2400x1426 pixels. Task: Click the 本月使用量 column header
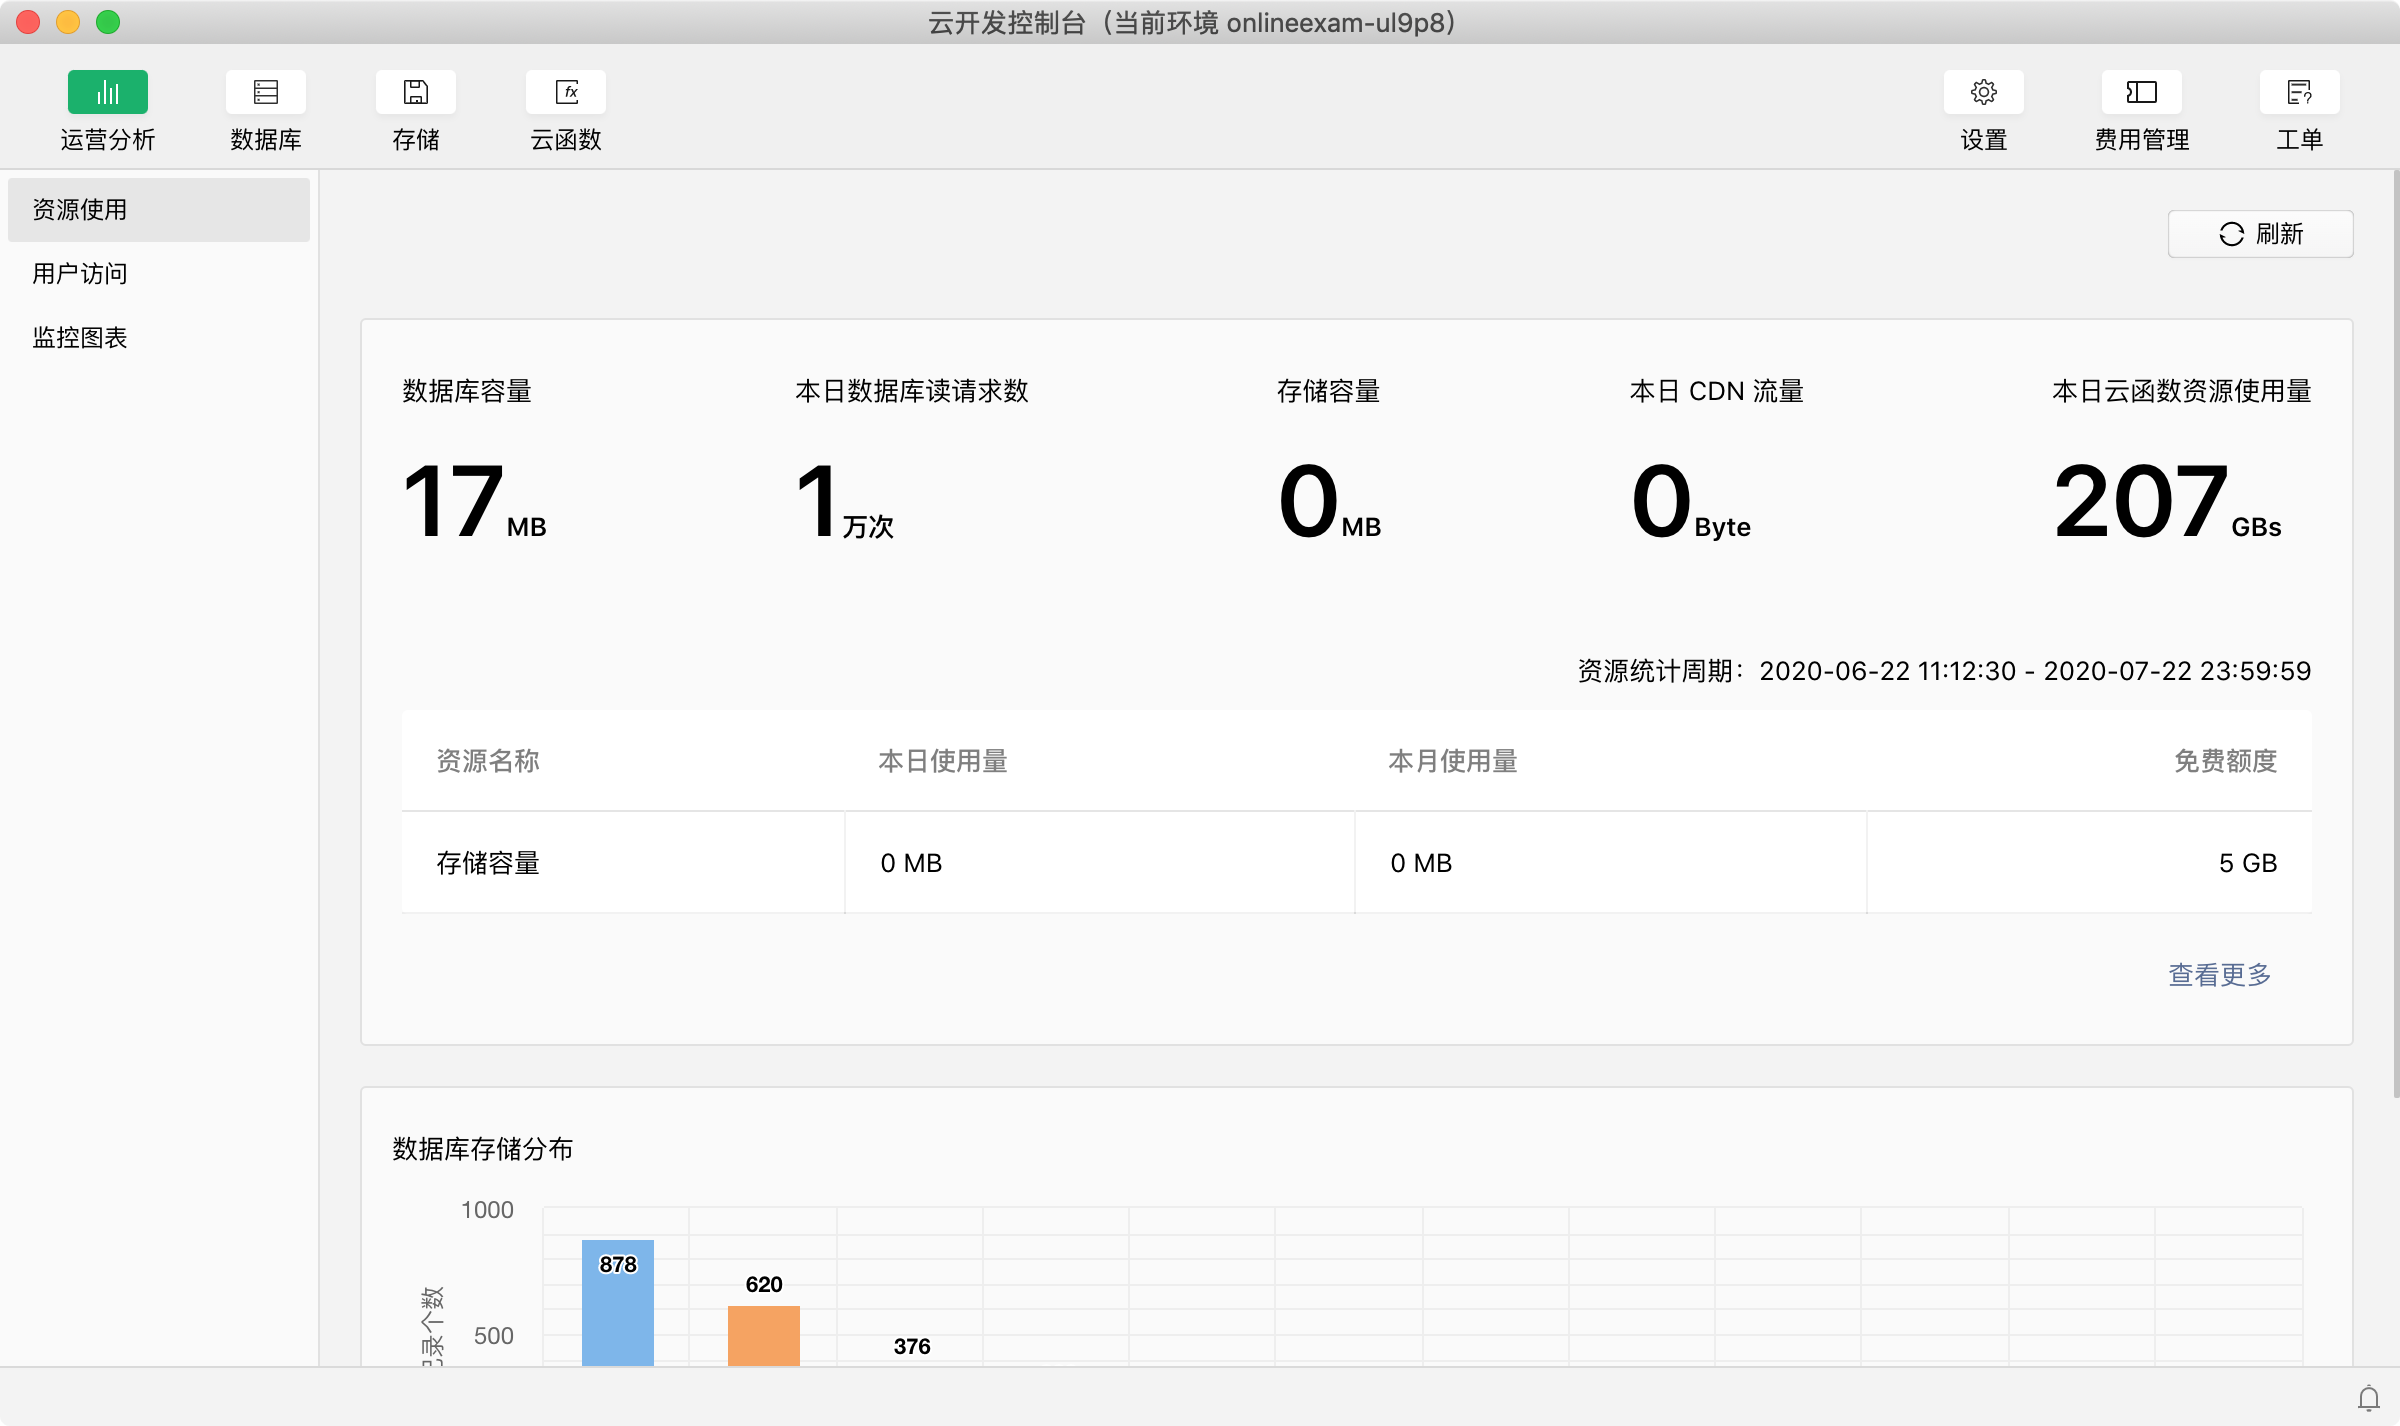[x=1452, y=761]
